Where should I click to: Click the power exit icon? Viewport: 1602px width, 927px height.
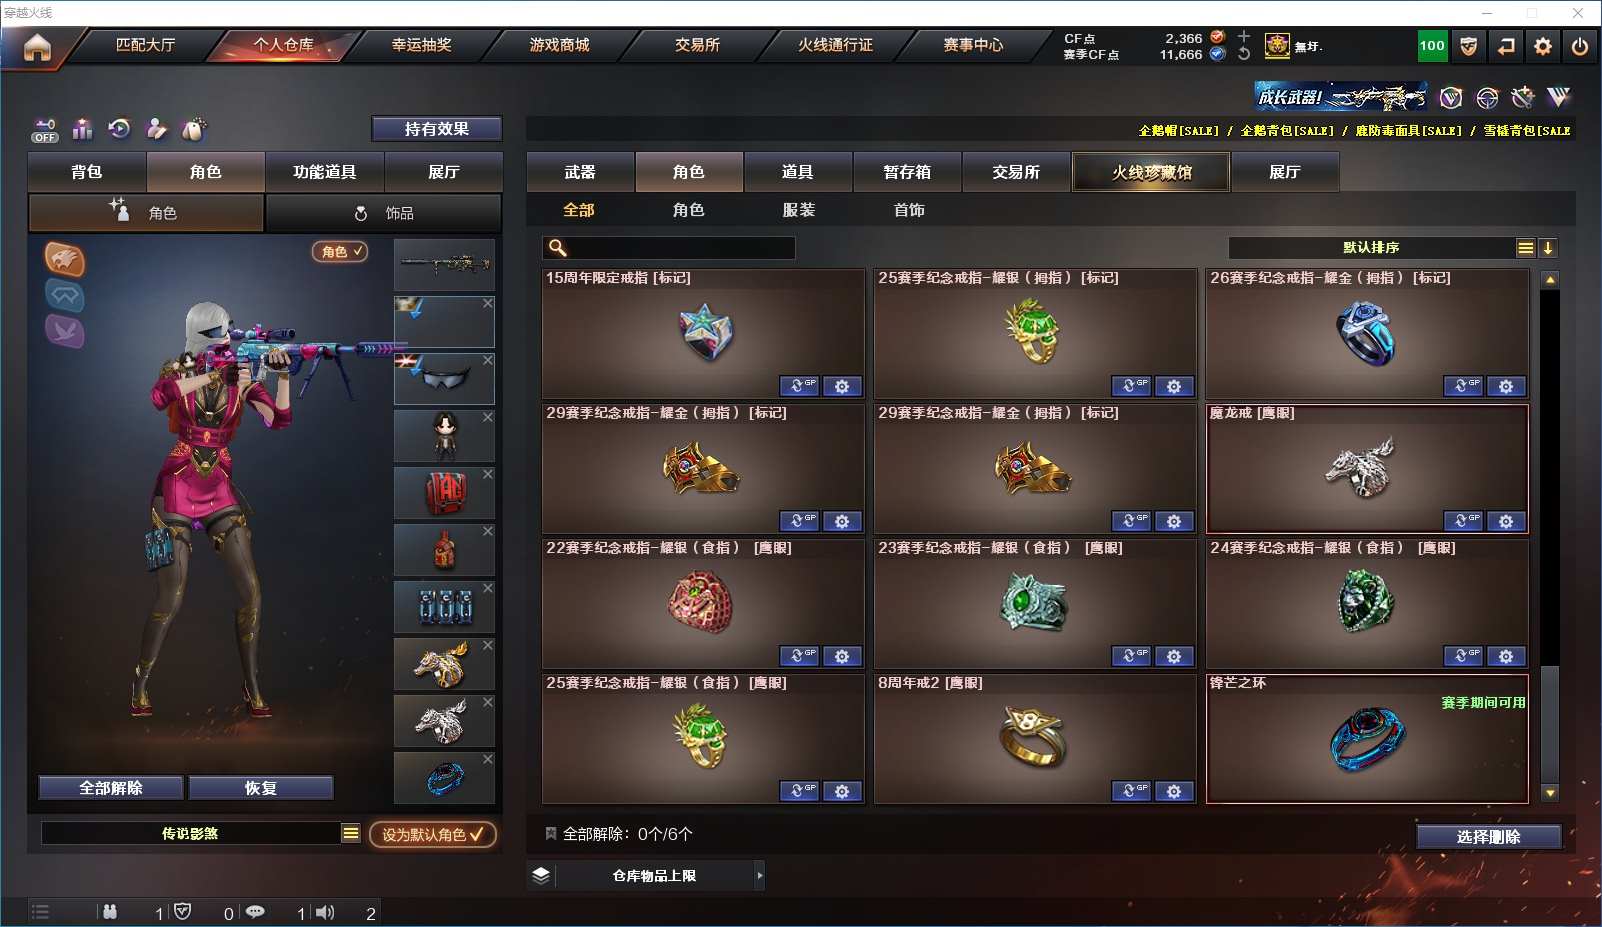pos(1580,46)
